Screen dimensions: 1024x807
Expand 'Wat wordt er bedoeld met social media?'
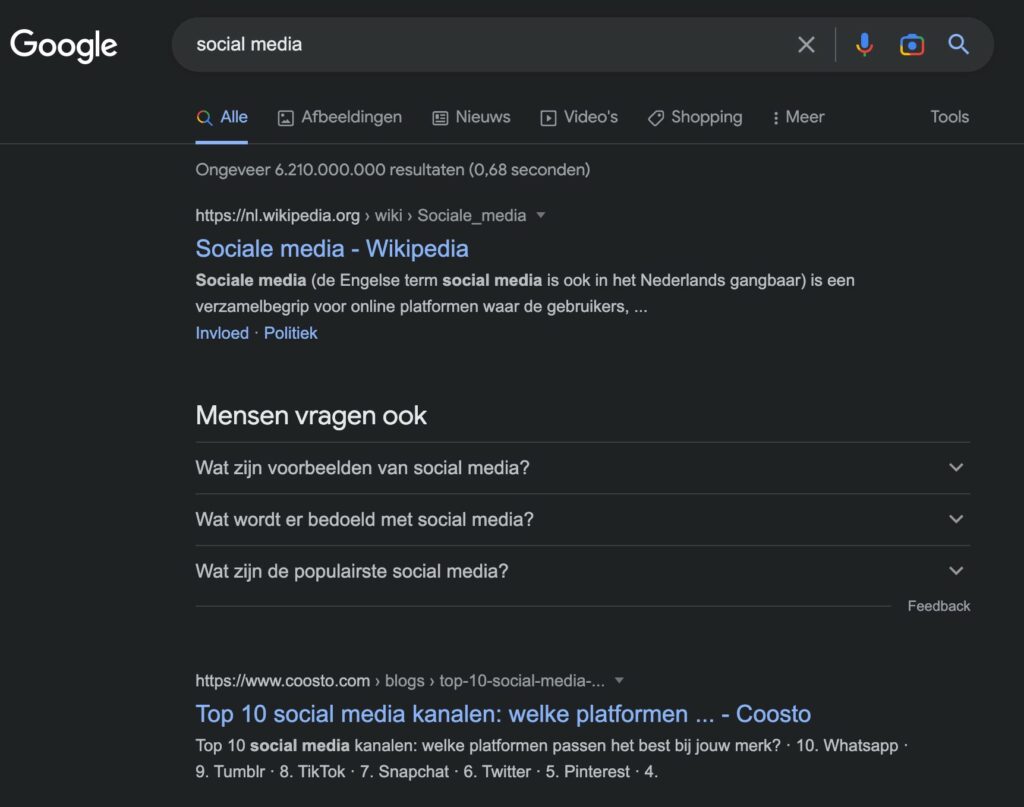coord(583,520)
